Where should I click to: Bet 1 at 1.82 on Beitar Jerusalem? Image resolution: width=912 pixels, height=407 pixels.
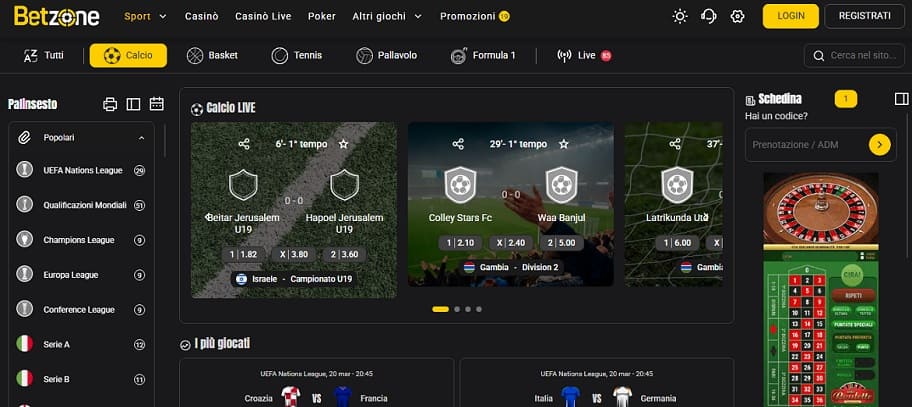click(x=243, y=254)
